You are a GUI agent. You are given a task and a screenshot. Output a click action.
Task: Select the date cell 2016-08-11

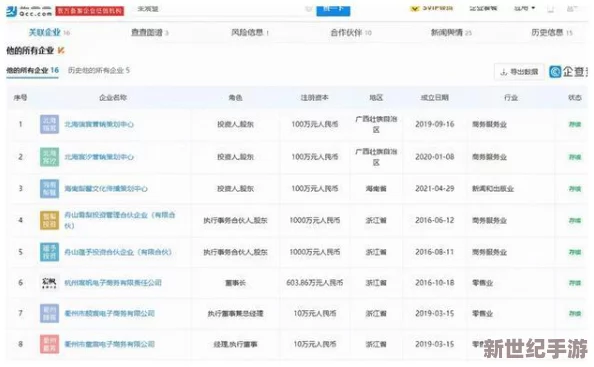pyautogui.click(x=435, y=252)
